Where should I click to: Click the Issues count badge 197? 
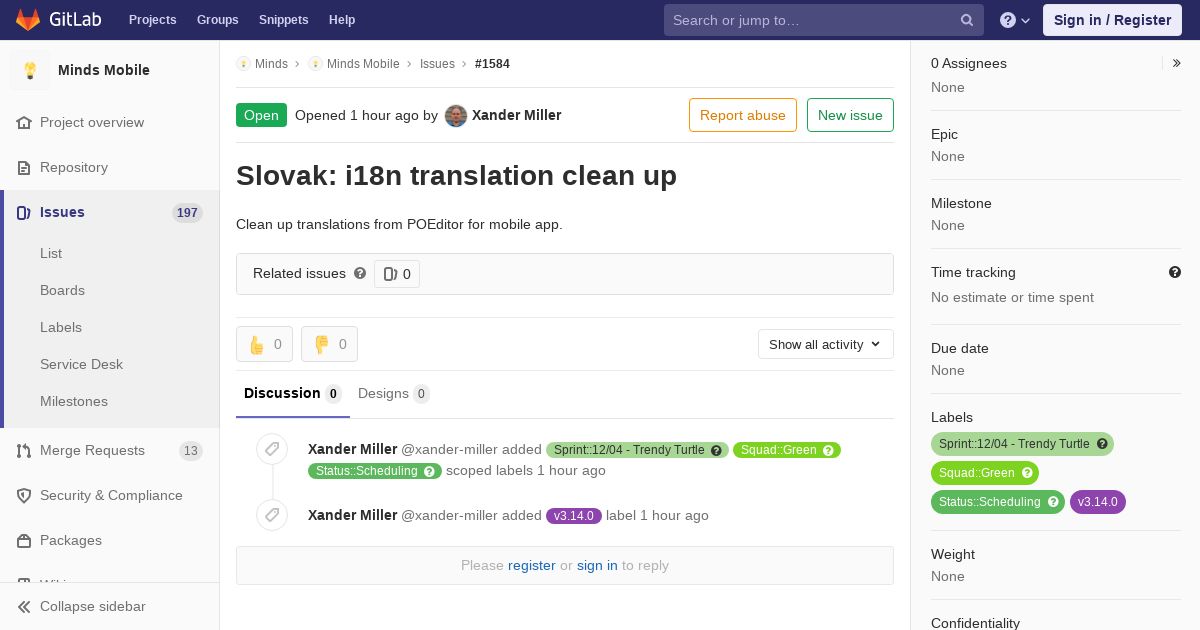tap(187, 212)
